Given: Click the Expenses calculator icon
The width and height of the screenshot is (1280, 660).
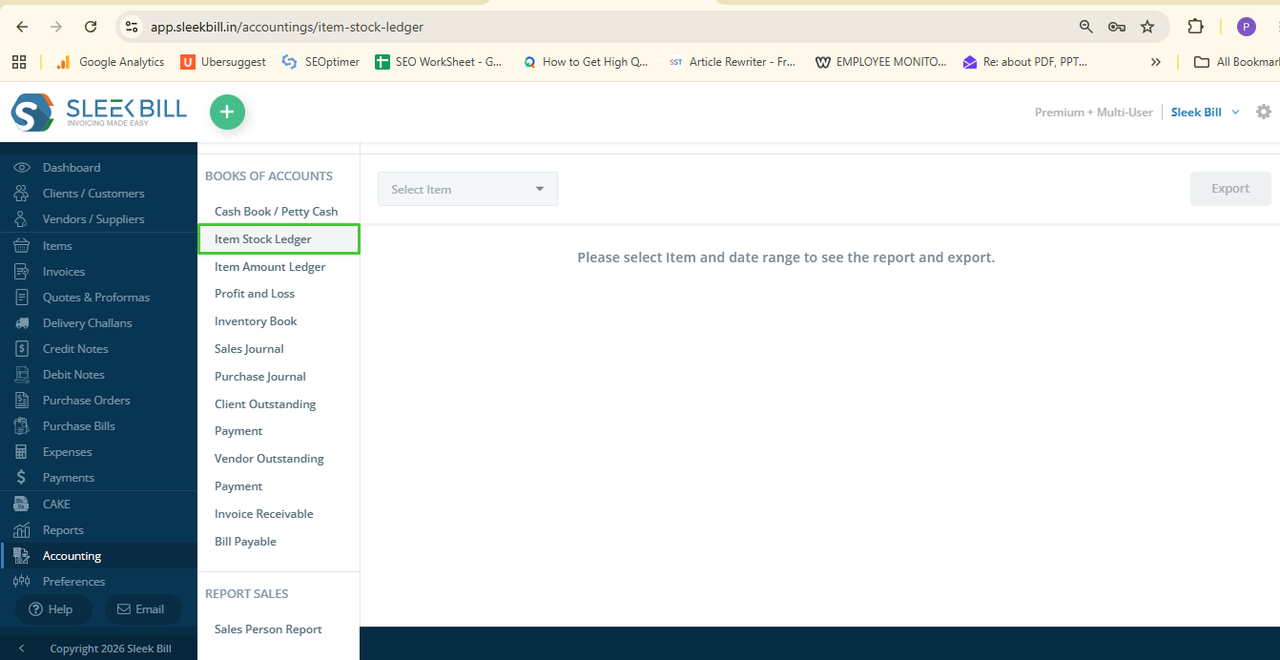Looking at the screenshot, I should pos(22,452).
